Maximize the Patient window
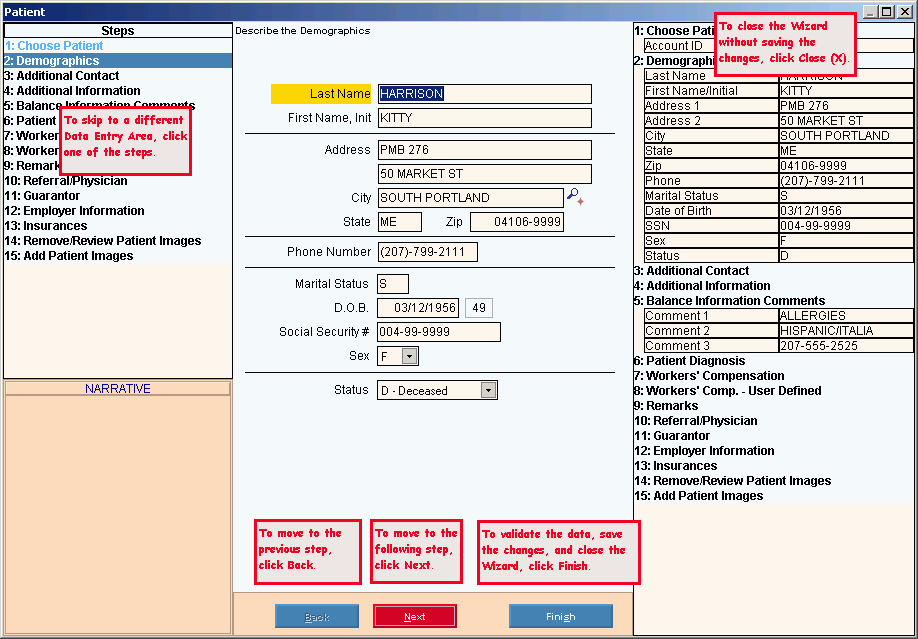Viewport: 918px width, 639px height. (888, 12)
